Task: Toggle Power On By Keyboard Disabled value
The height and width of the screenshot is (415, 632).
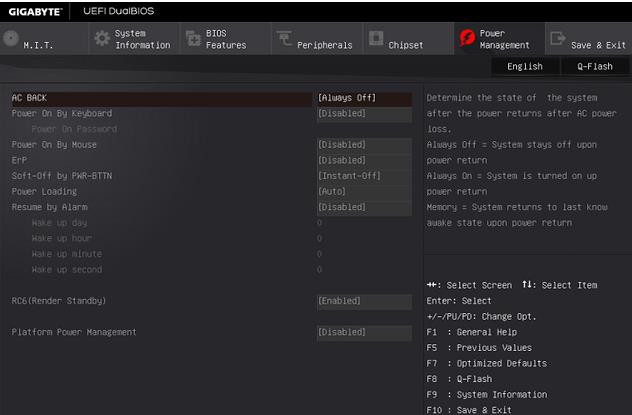Action: pyautogui.click(x=364, y=114)
